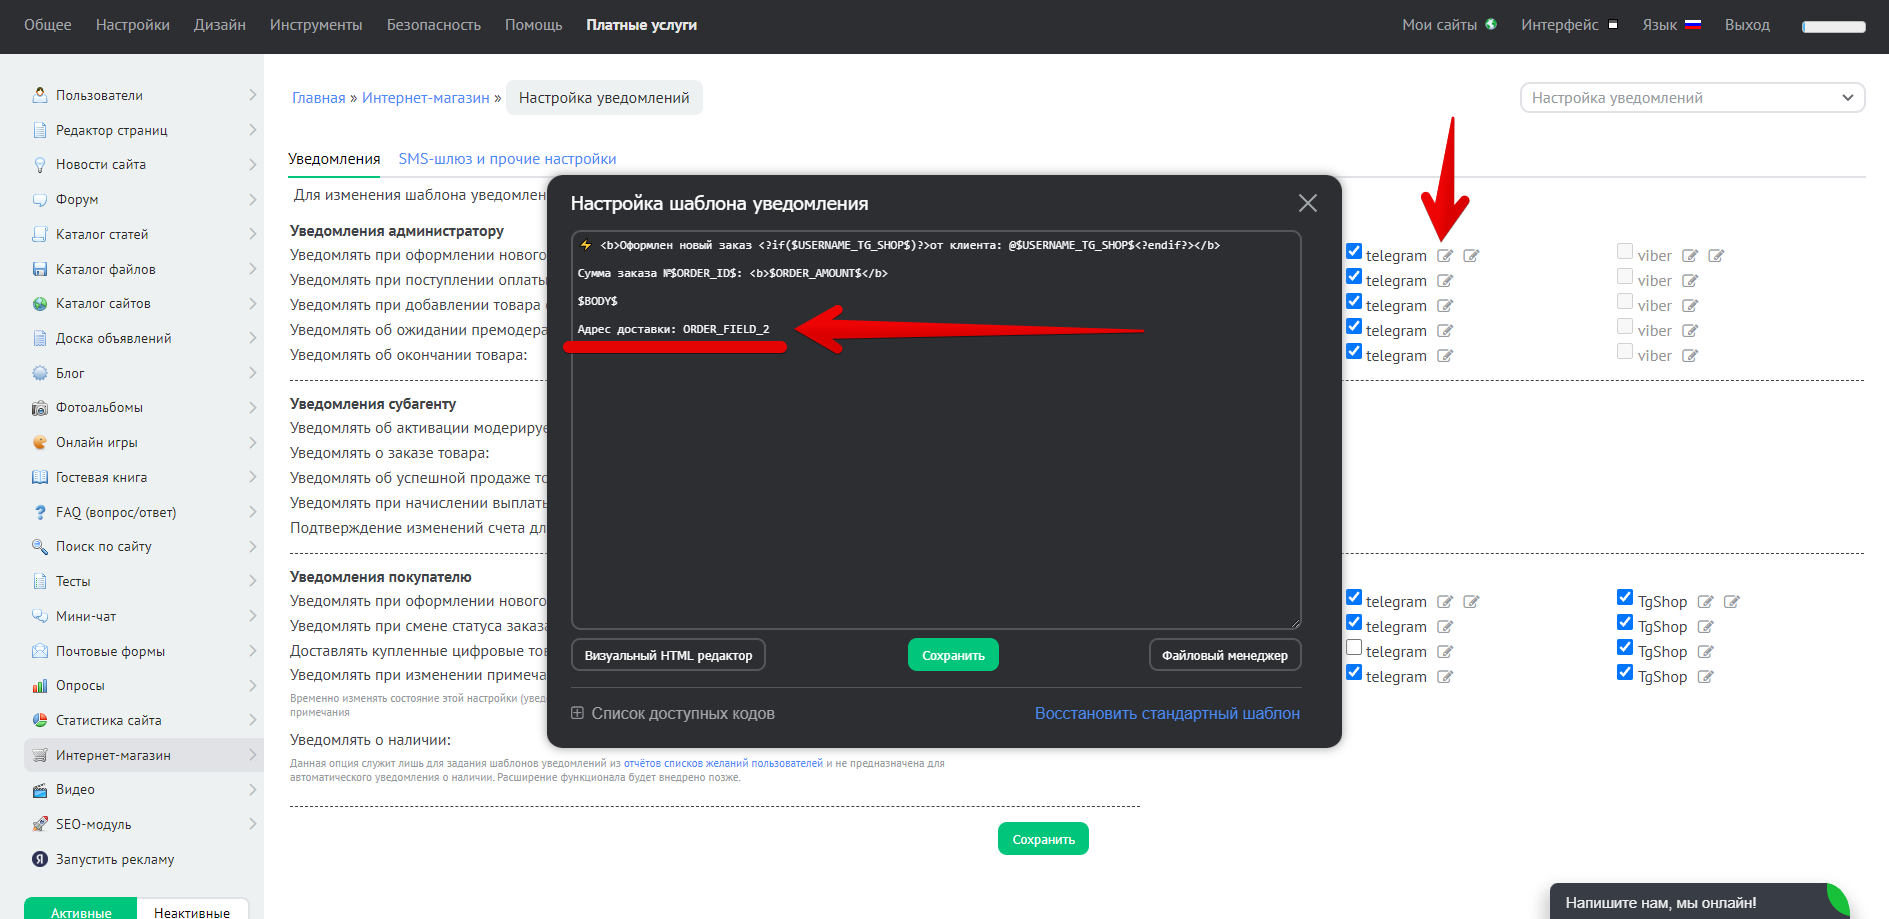Open the Paid services menu
Screen dimensions: 1889x919
click(x=641, y=25)
